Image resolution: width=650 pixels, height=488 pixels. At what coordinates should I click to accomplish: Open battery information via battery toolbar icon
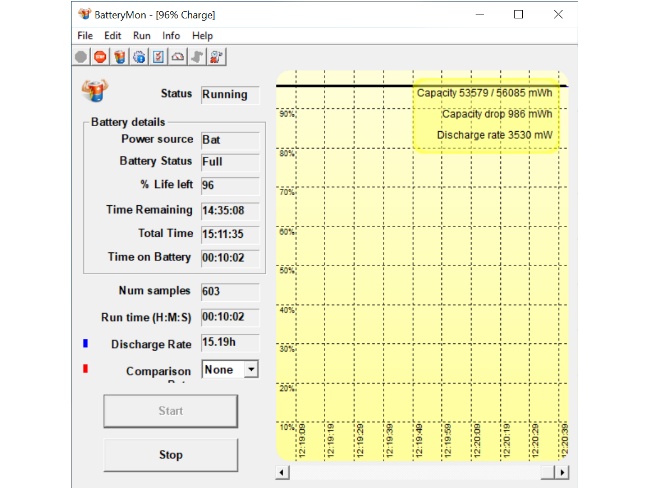coord(120,57)
